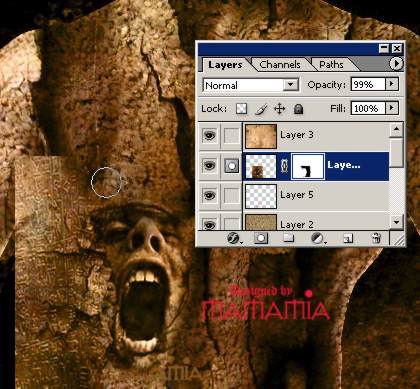420x389 pixels.
Task: Select the selected layer's image thumbnail
Action: tap(261, 166)
